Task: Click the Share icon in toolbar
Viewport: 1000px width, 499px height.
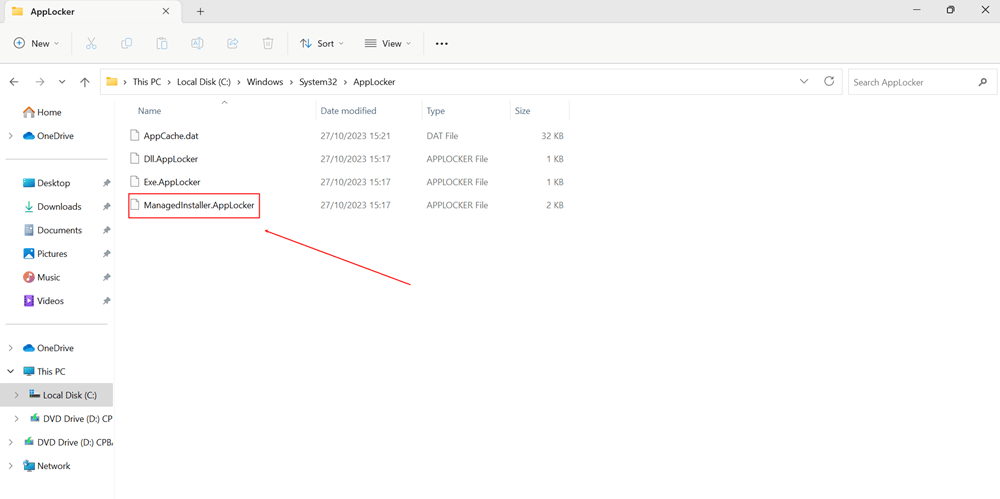Action: tap(233, 43)
